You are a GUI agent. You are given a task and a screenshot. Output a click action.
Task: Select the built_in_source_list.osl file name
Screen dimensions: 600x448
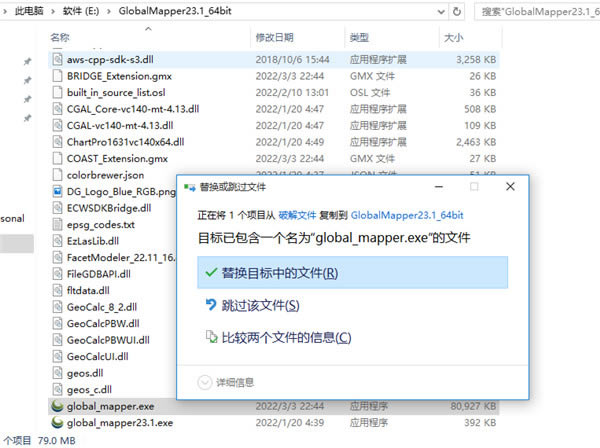[x=116, y=93]
